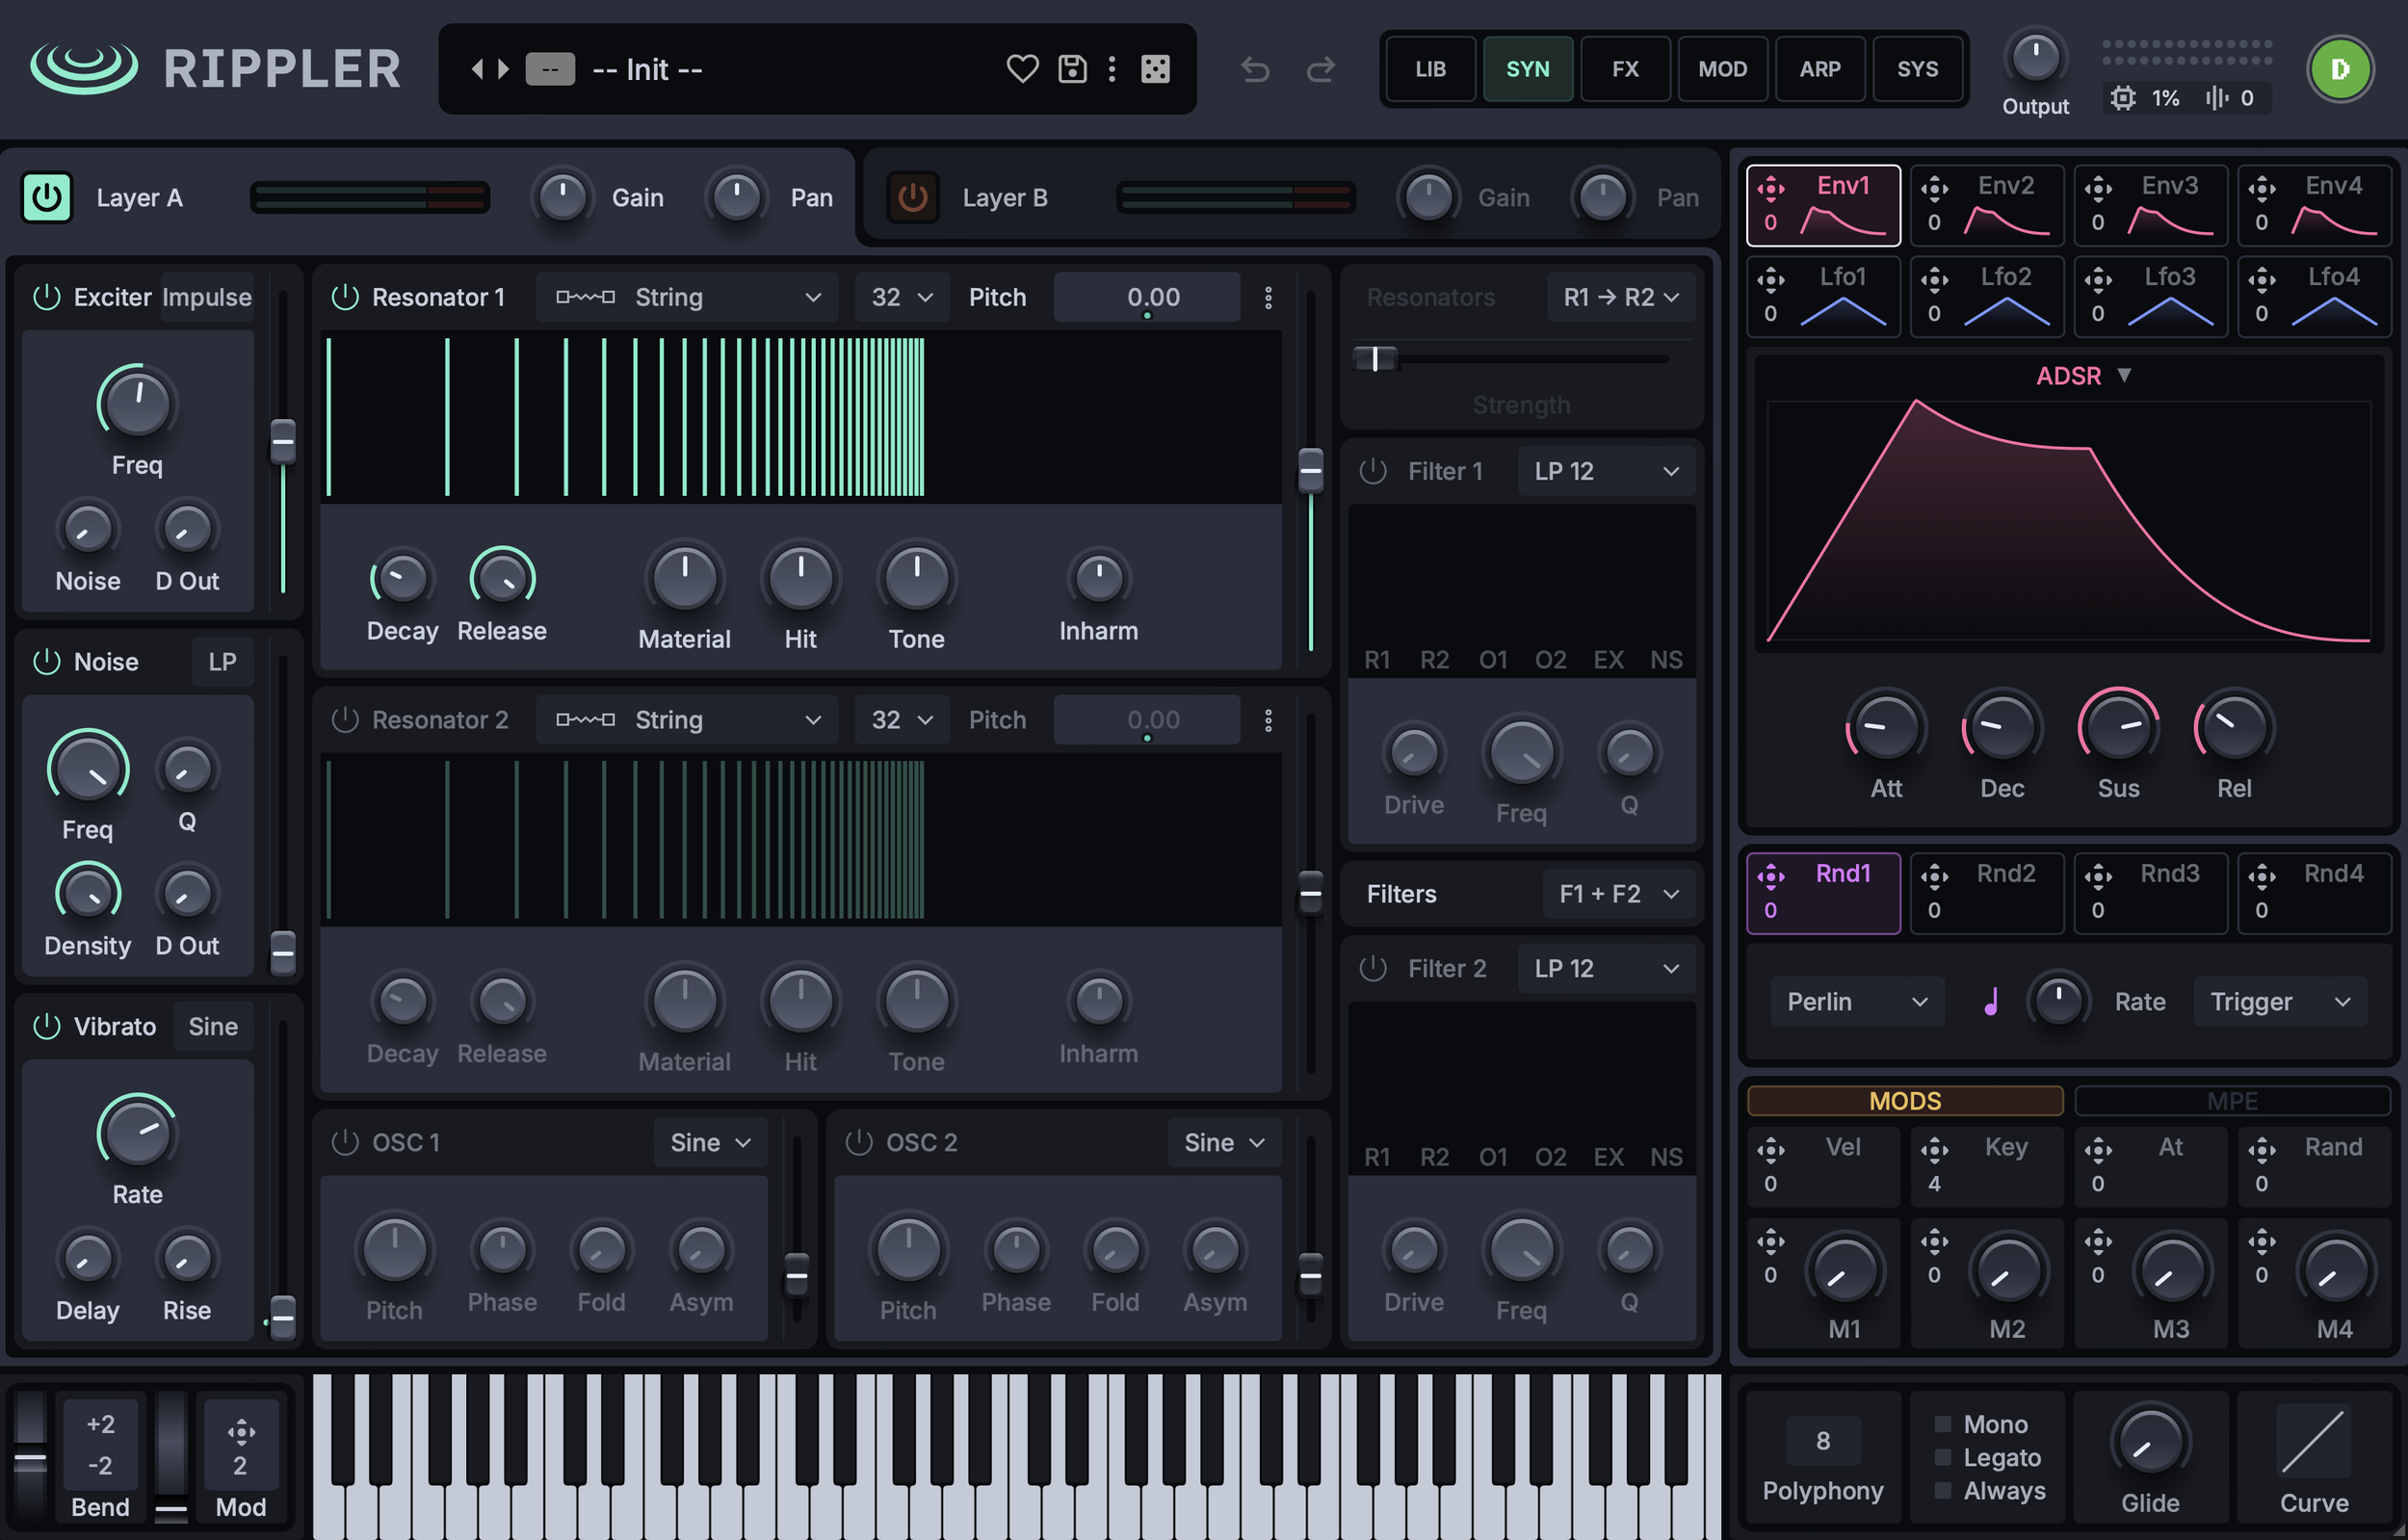Click the Resonator 1 Pitch value field
The height and width of the screenshot is (1540, 2408).
(1147, 297)
